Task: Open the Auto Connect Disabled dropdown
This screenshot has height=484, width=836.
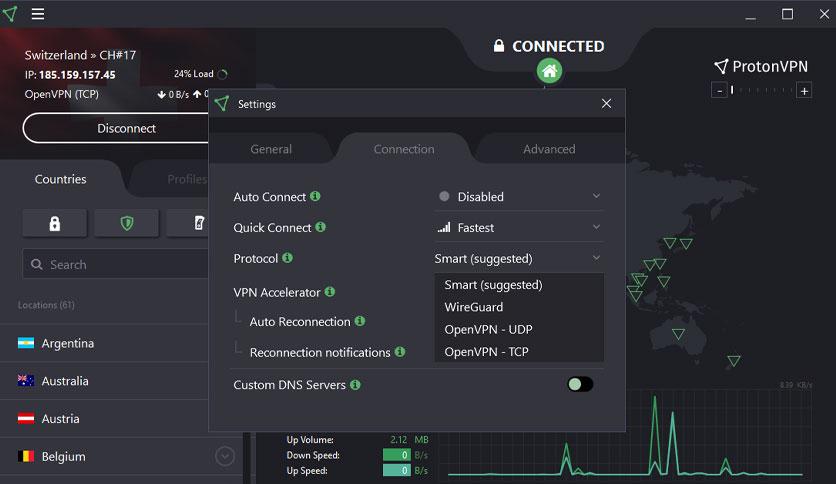Action: click(x=519, y=197)
